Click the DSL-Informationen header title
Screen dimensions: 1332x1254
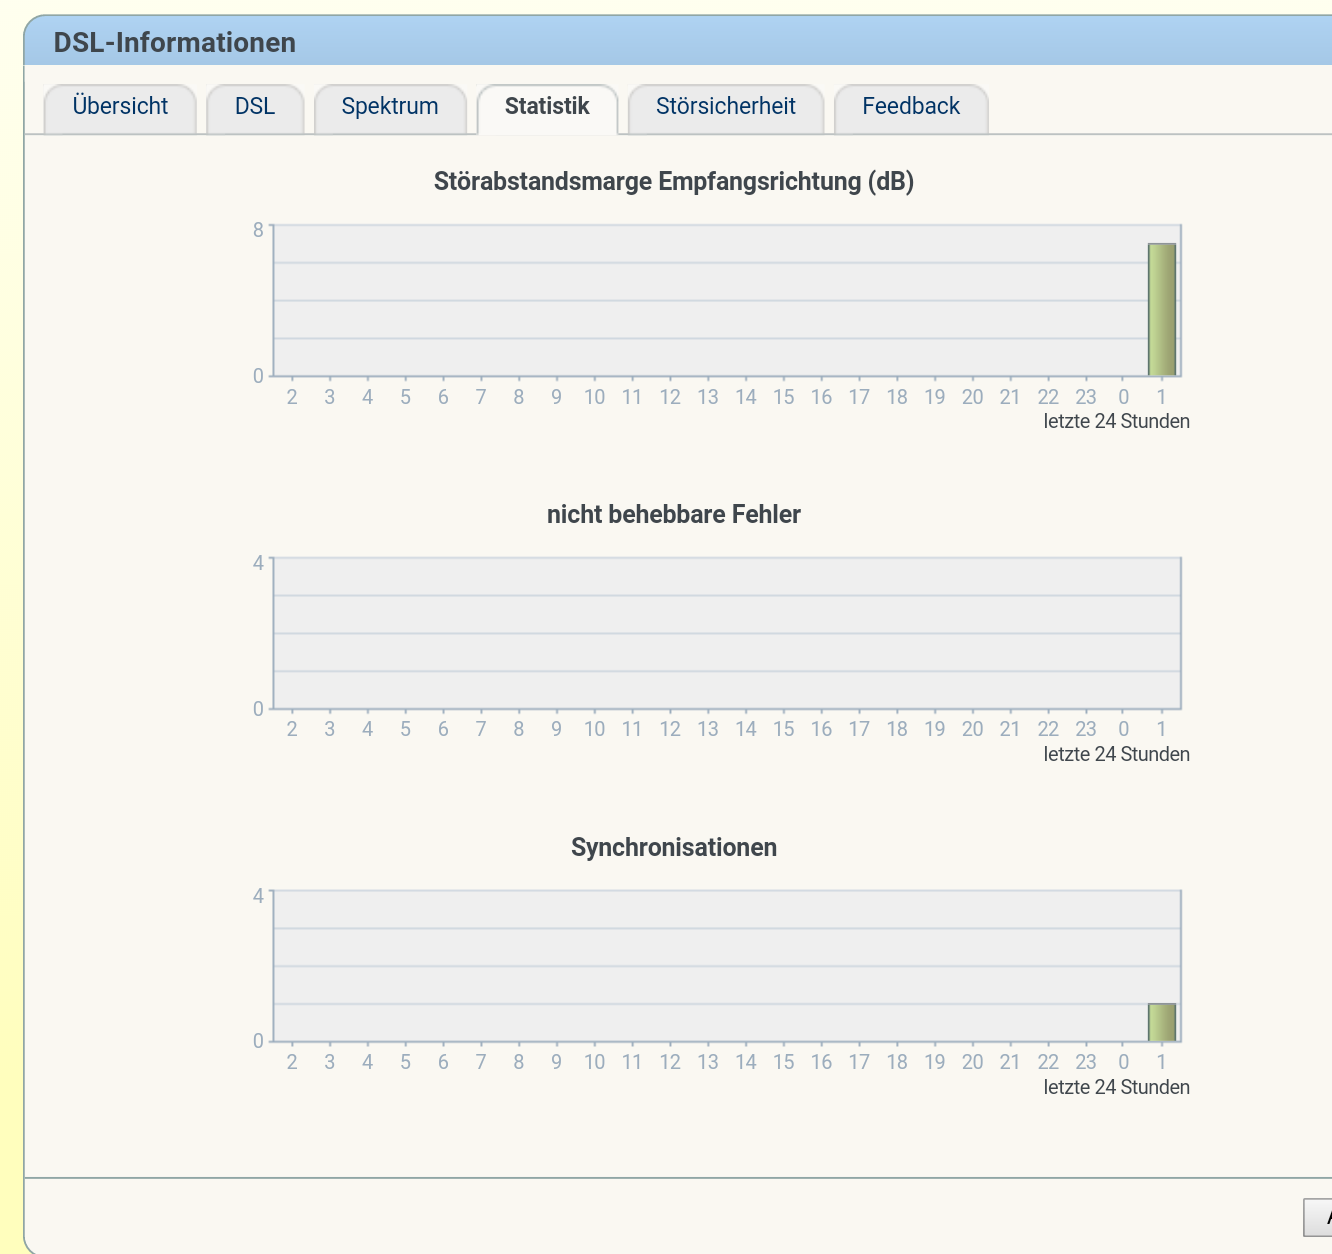coord(175,43)
